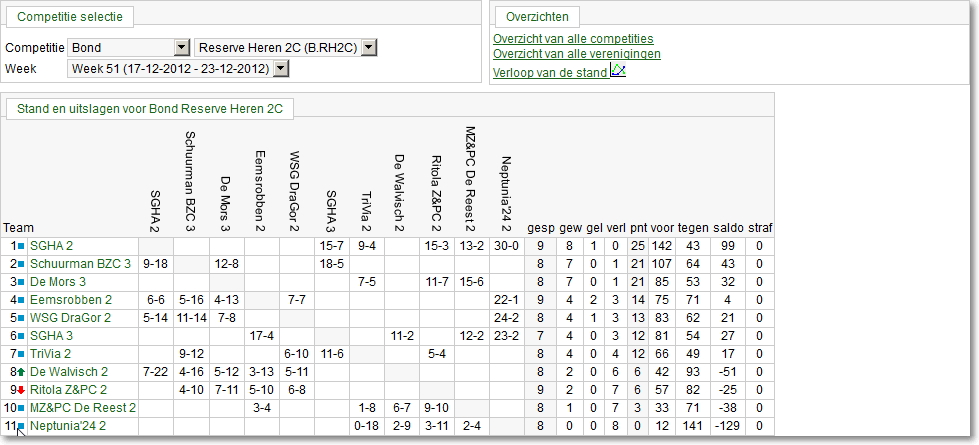The image size is (979, 445).
Task: Click blue square icon beside SGHA 2 rank
Action: [x=21, y=247]
